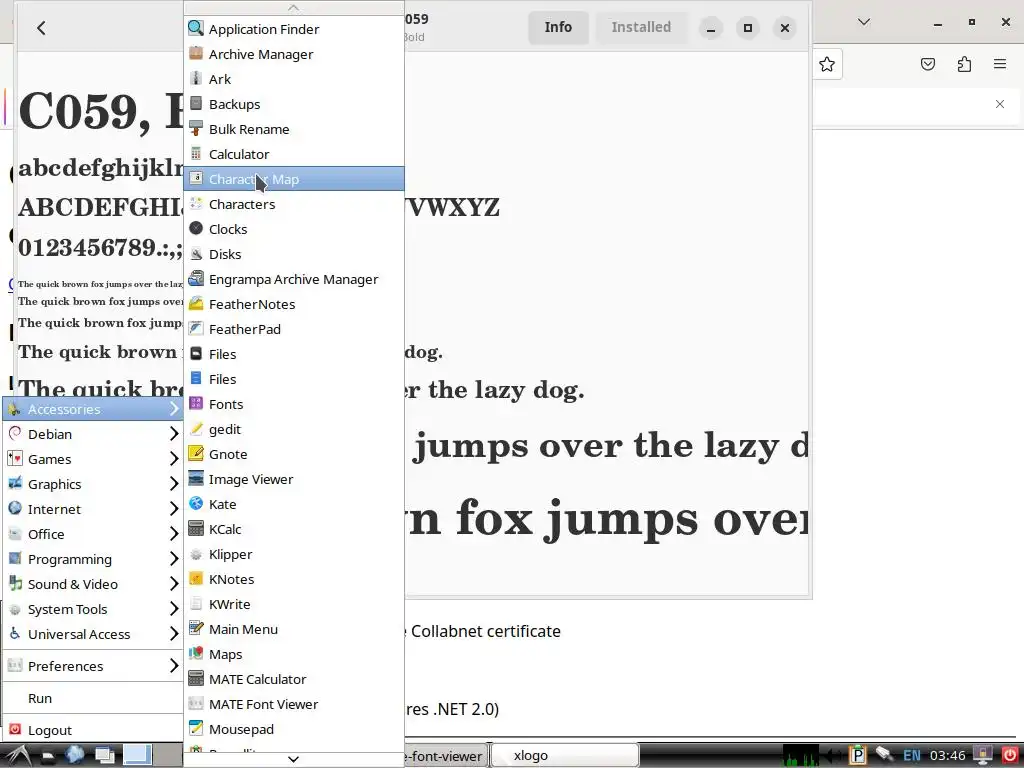Bookmark page with star icon in browser
Image resolution: width=1024 pixels, height=768 pixels.
827,64
